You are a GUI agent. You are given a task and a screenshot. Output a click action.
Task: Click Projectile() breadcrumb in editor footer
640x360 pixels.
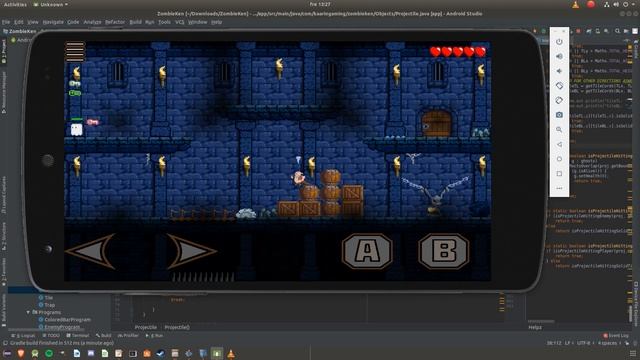(x=177, y=327)
